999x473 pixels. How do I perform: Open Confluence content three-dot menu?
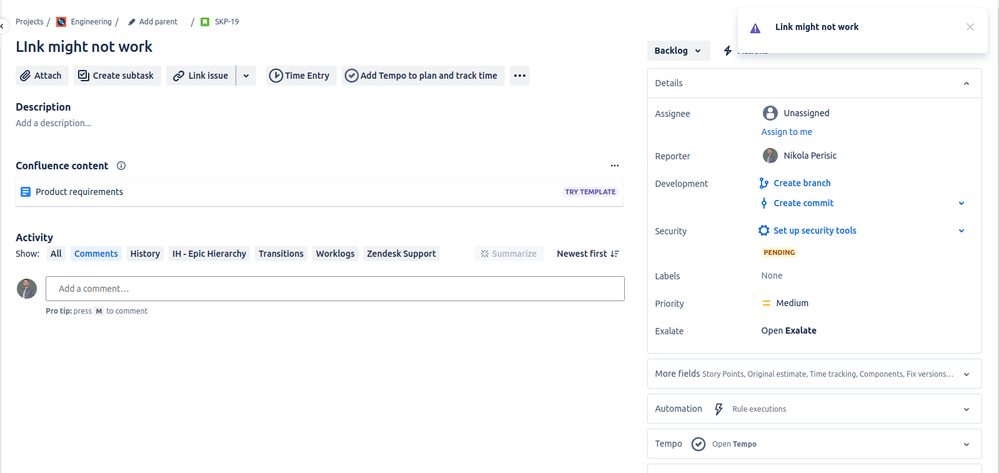point(614,166)
